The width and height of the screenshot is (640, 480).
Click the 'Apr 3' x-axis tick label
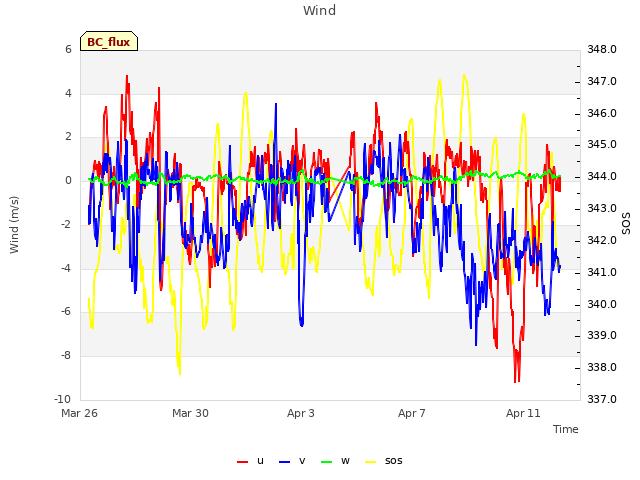click(301, 413)
